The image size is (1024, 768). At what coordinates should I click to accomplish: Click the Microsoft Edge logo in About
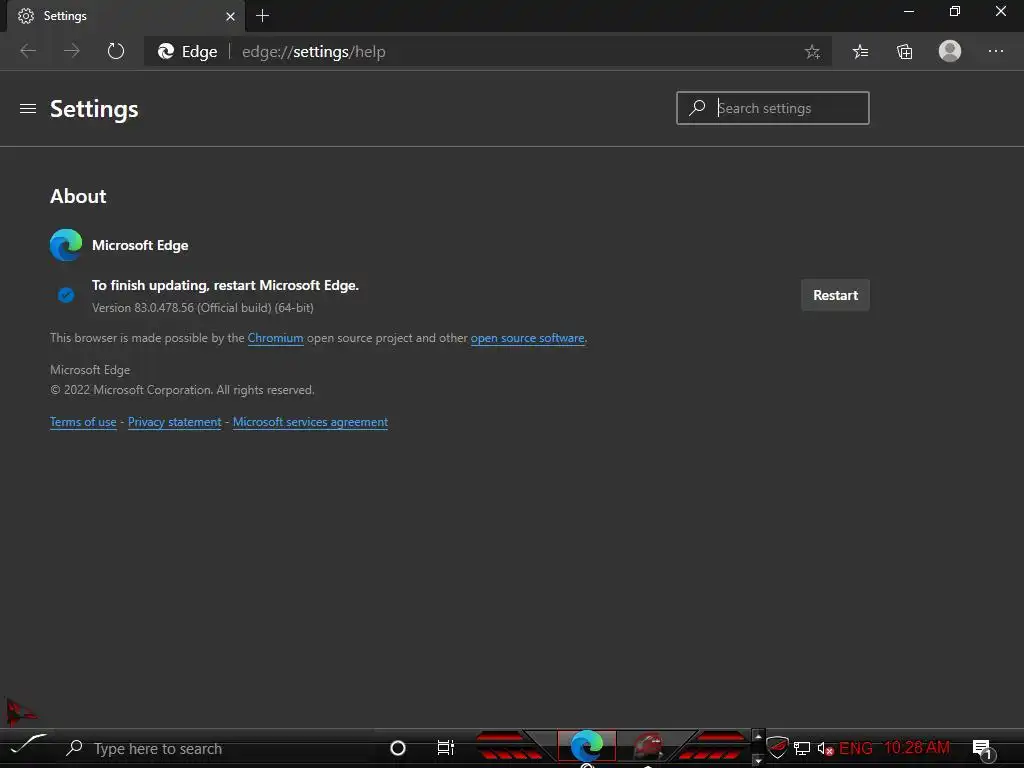click(x=66, y=245)
